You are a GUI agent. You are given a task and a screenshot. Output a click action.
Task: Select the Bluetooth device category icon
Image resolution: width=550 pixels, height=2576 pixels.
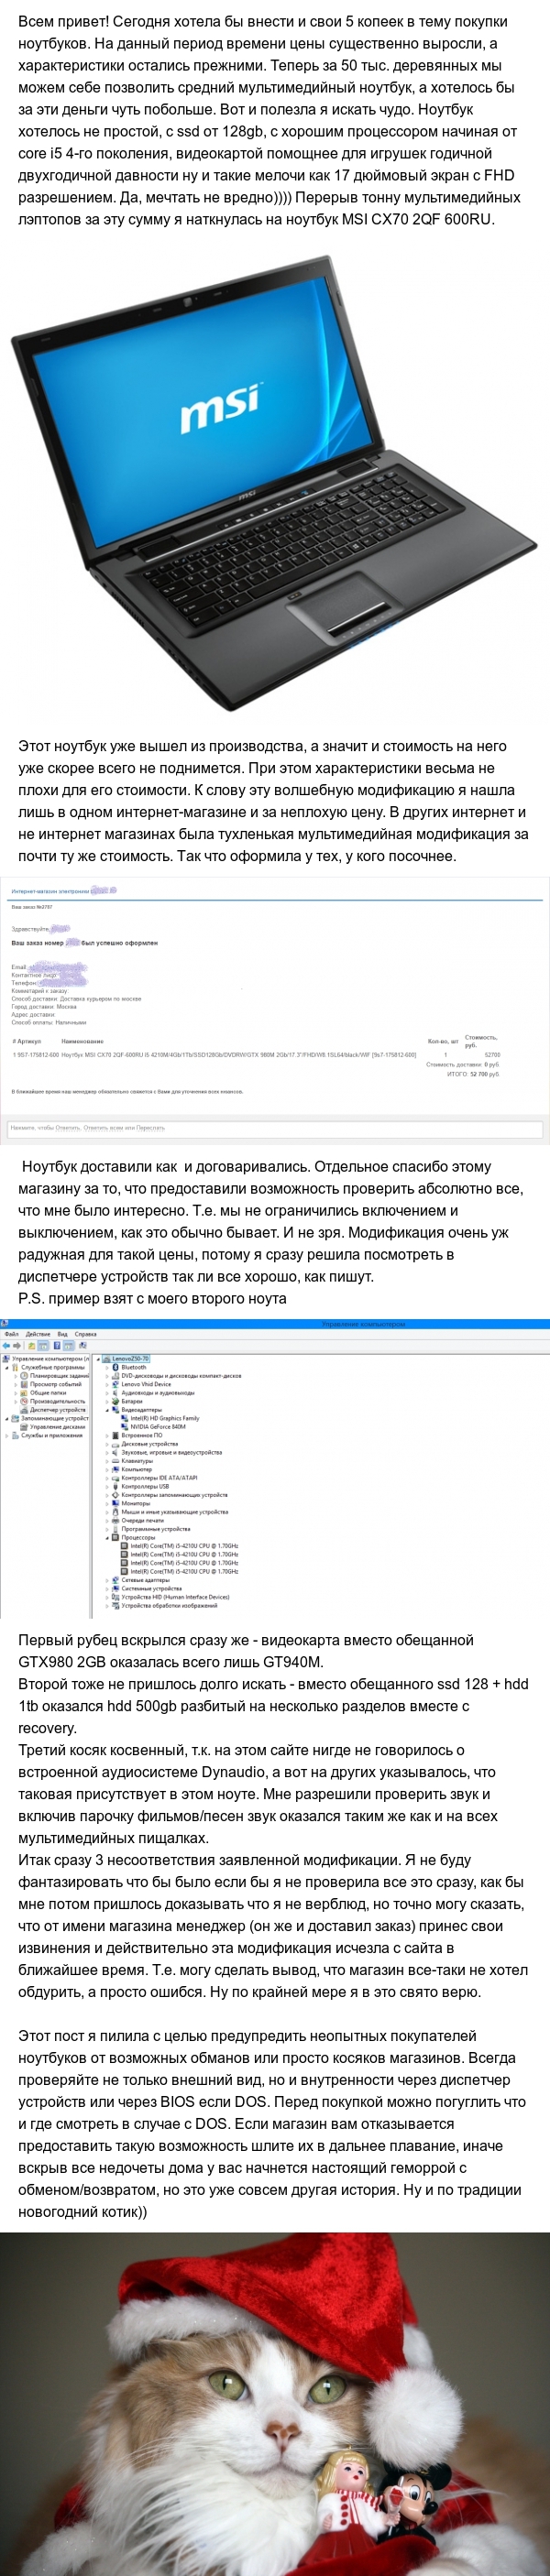116,1367
